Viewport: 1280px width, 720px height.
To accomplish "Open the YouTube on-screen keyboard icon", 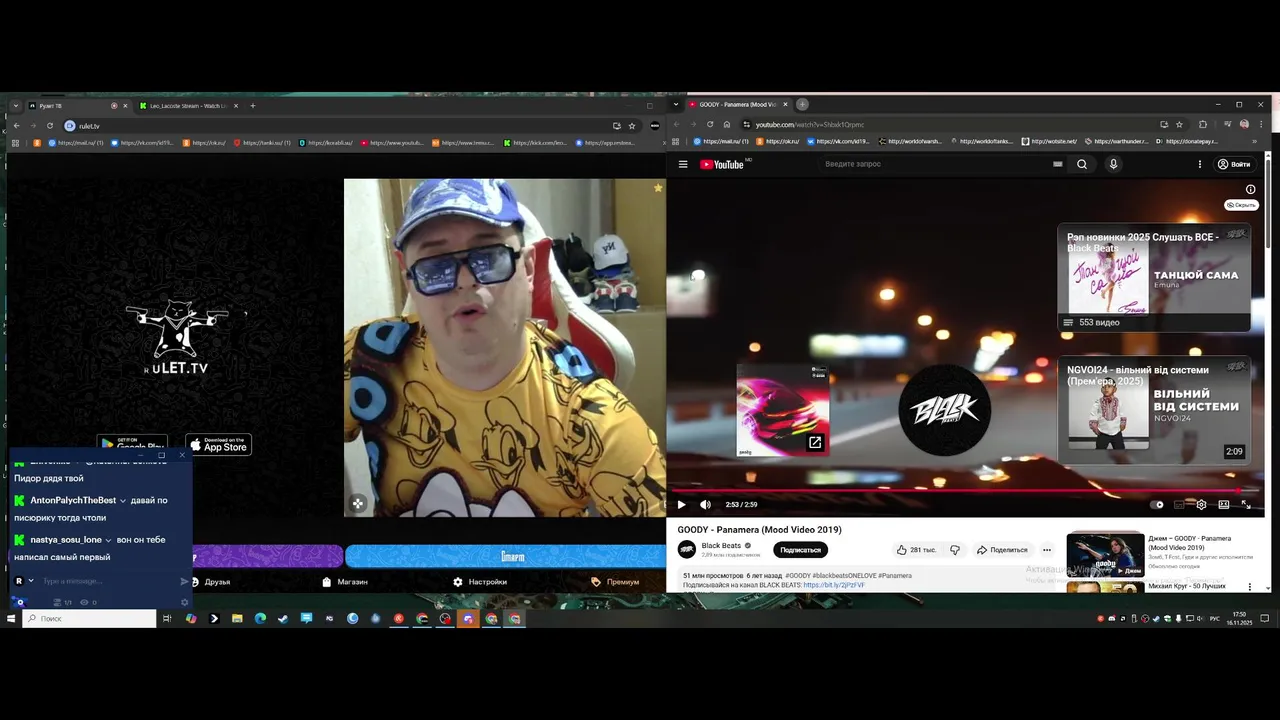I will point(1057,164).
